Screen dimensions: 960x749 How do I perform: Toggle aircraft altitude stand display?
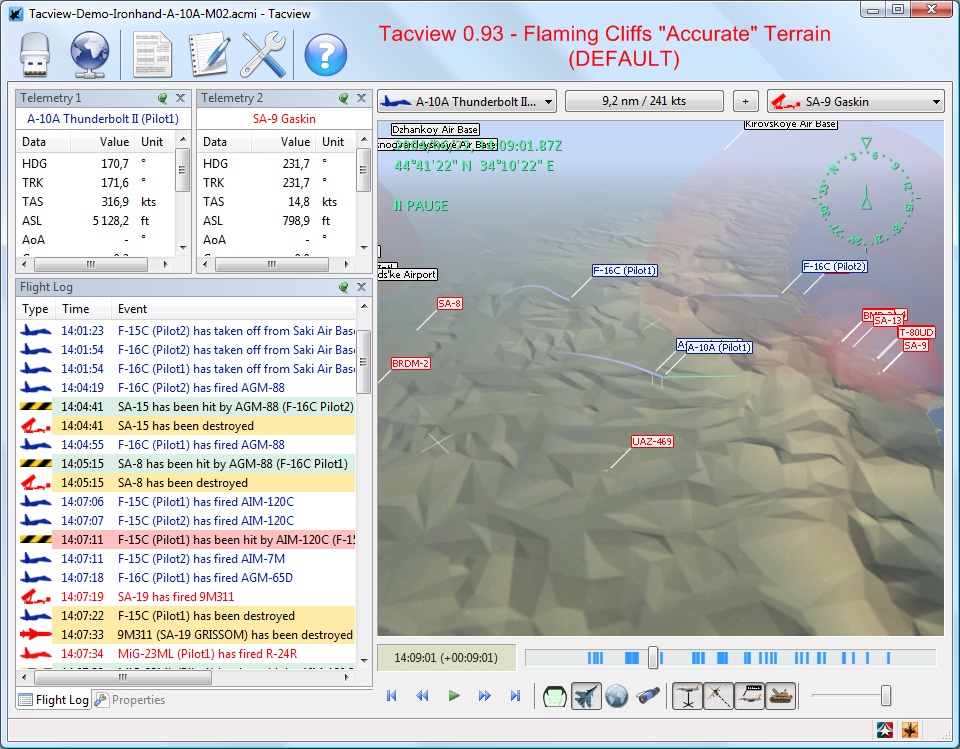click(x=688, y=696)
